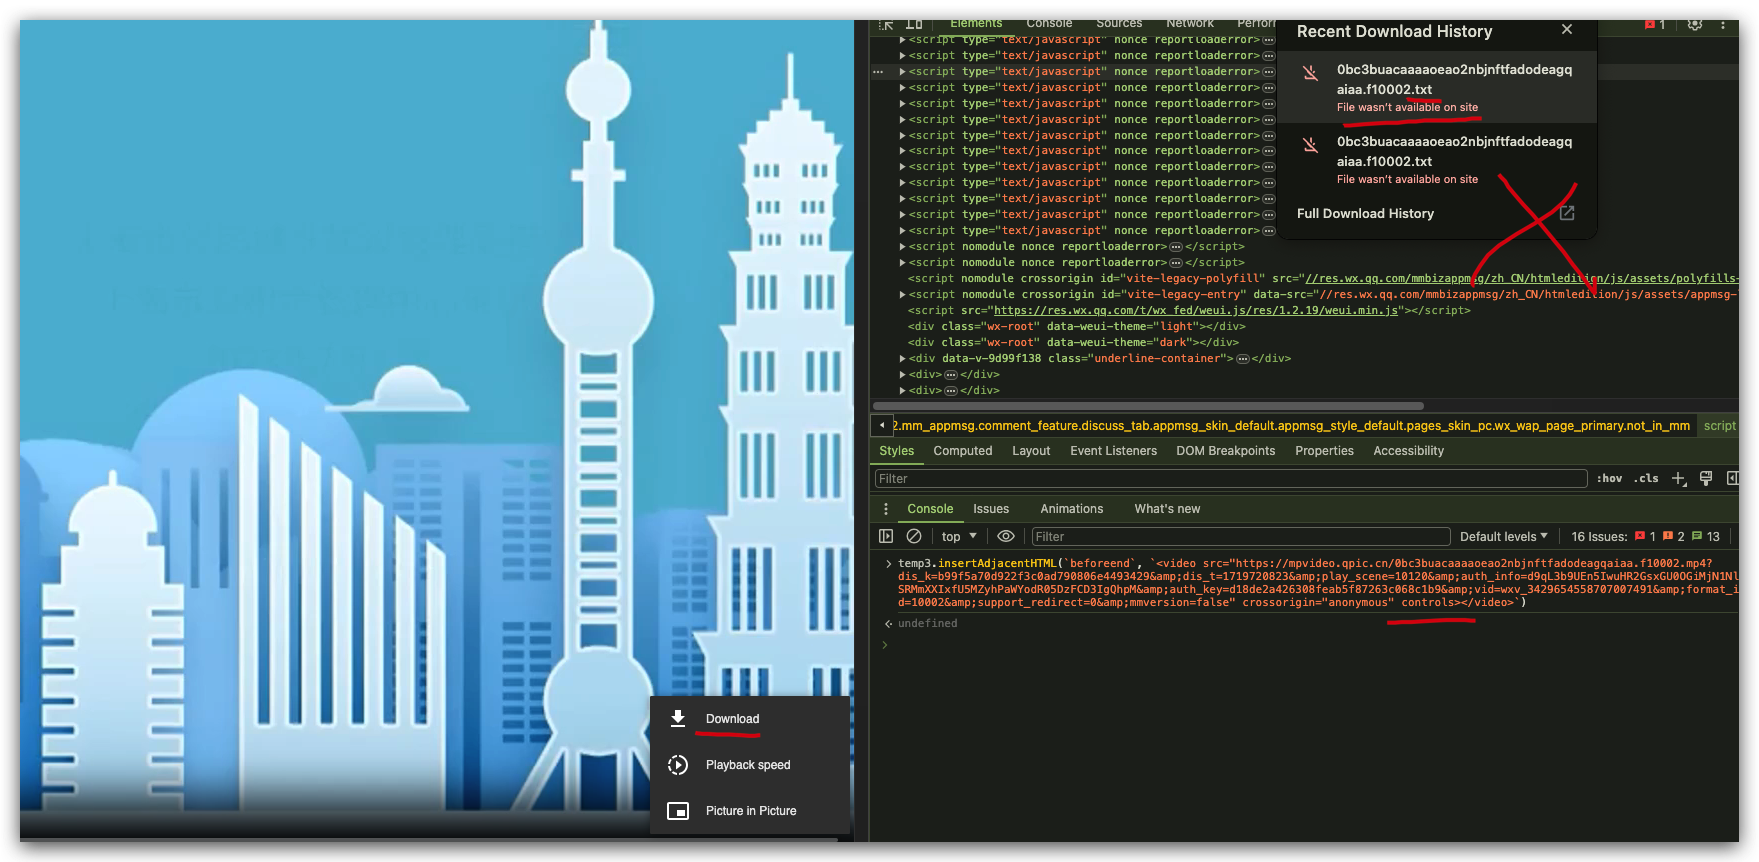This screenshot has height=862, width=1759.
Task: Toggle the :hov element state button
Action: (1609, 479)
